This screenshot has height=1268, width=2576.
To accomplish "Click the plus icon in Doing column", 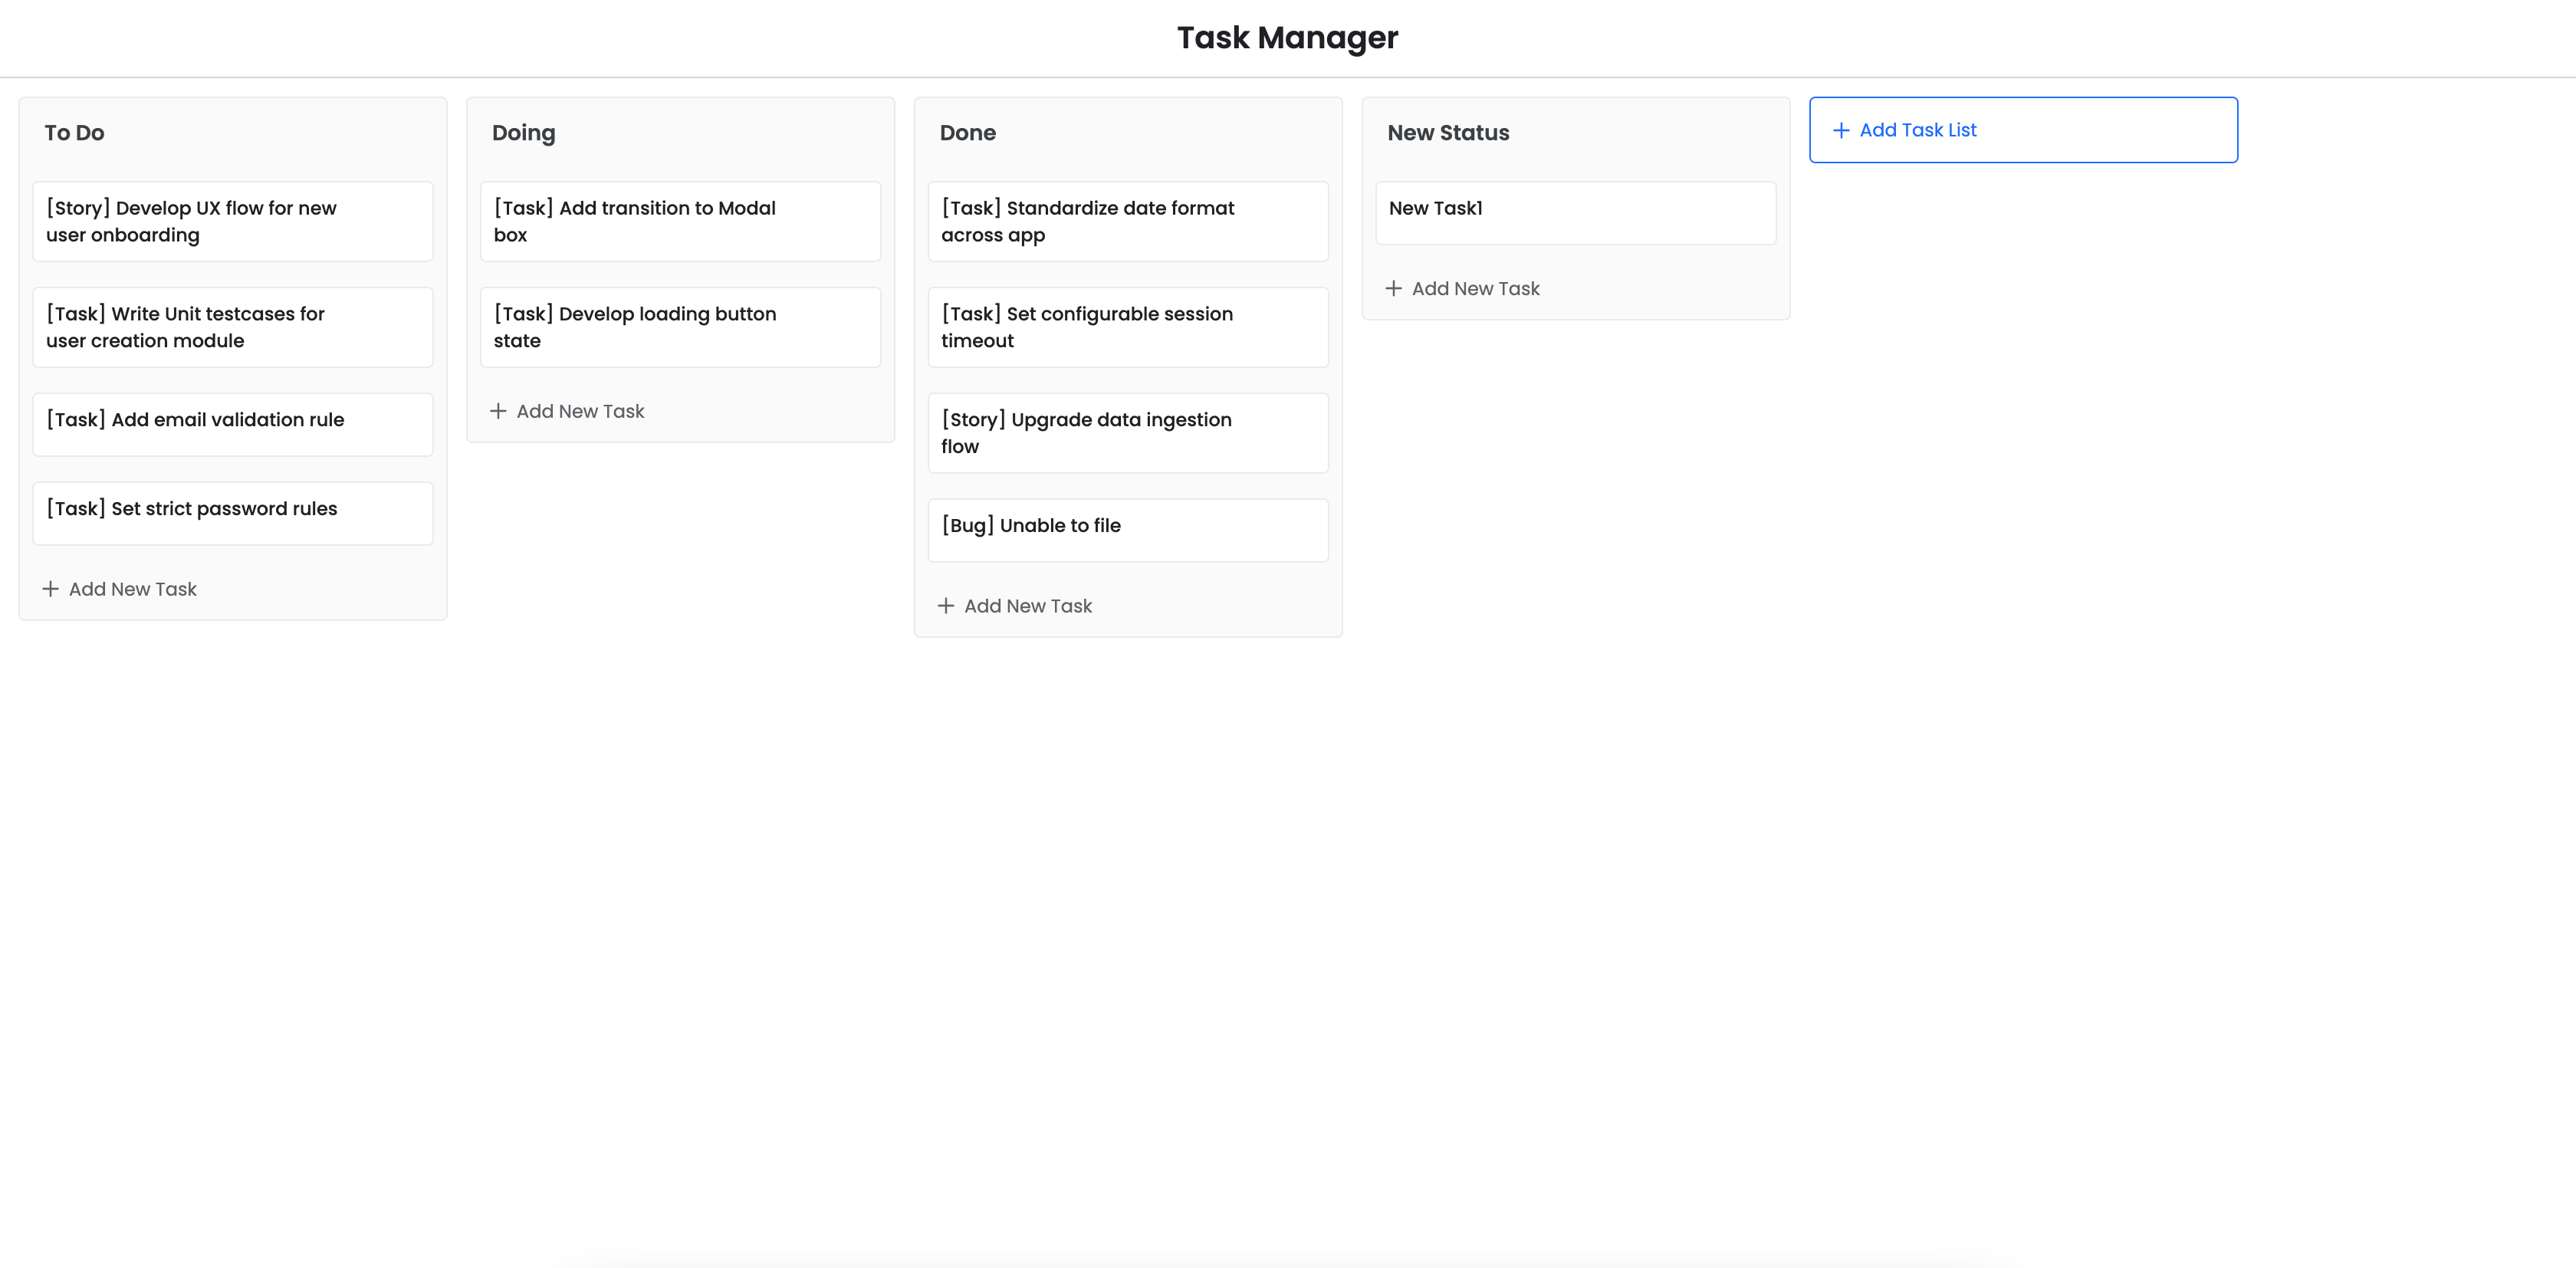I will click(499, 410).
